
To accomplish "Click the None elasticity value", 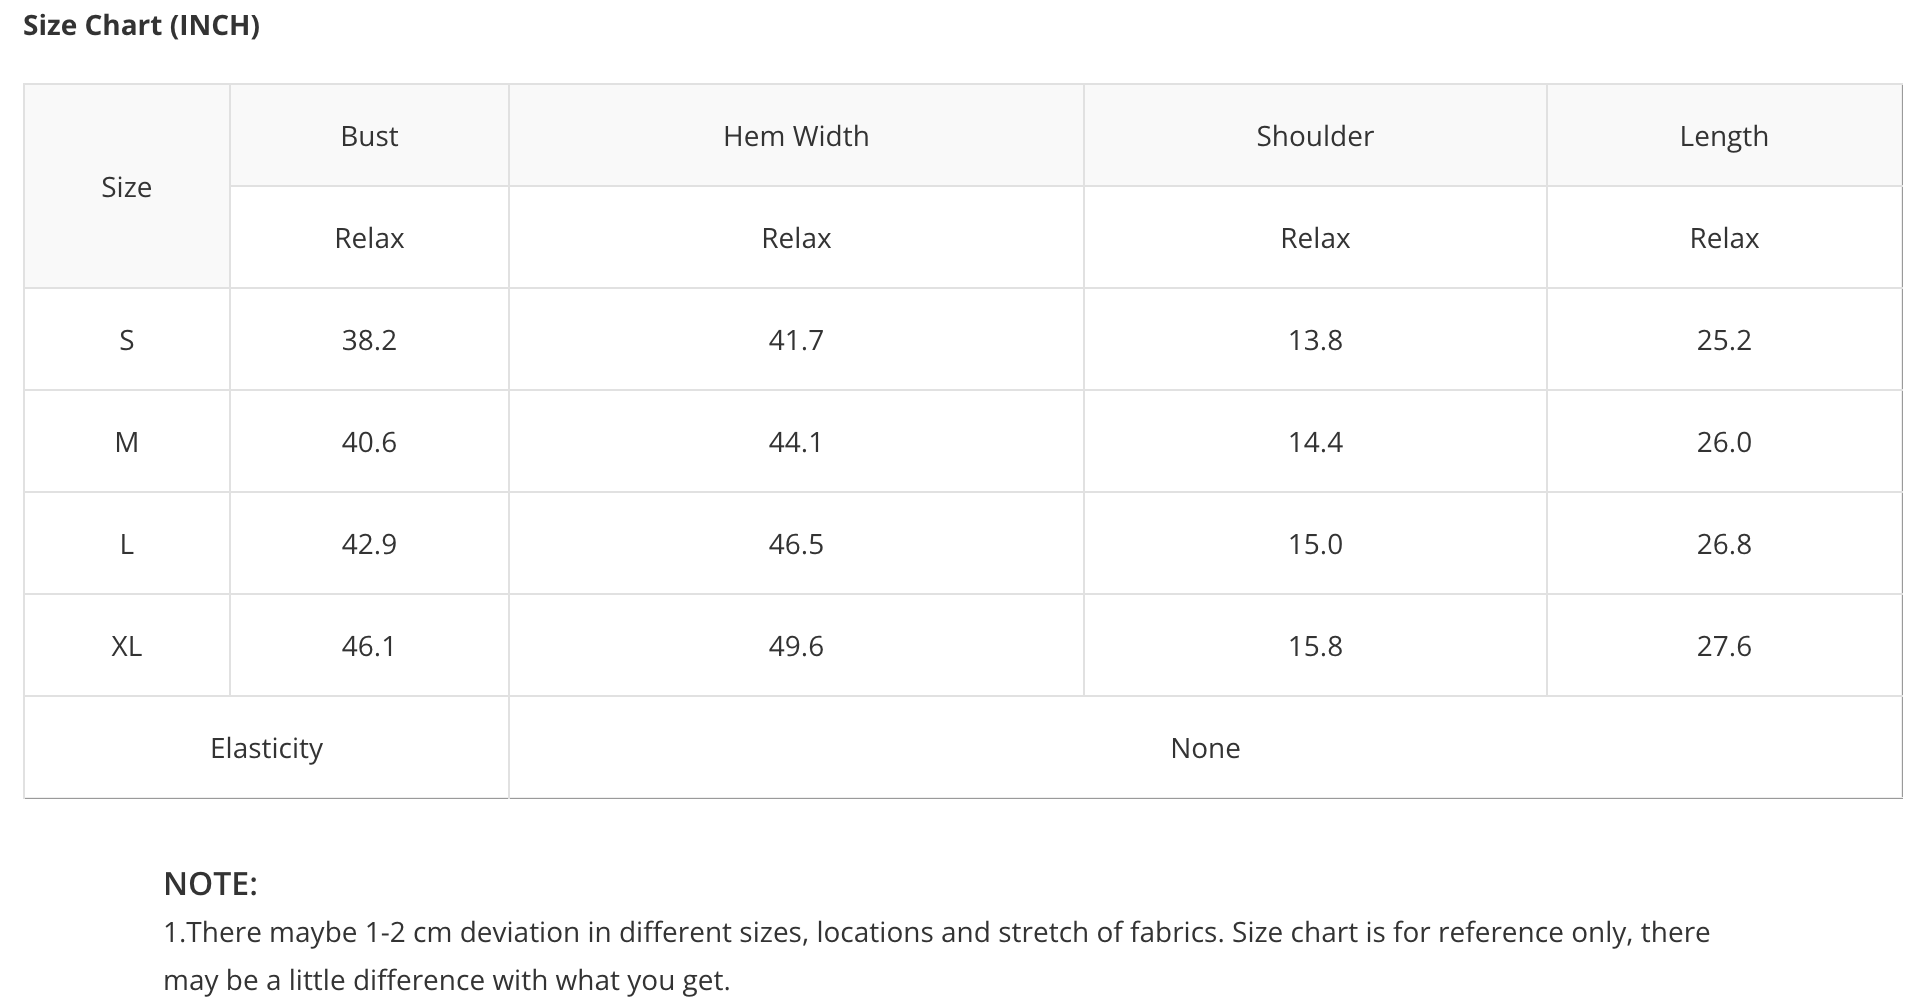I will (x=1205, y=748).
